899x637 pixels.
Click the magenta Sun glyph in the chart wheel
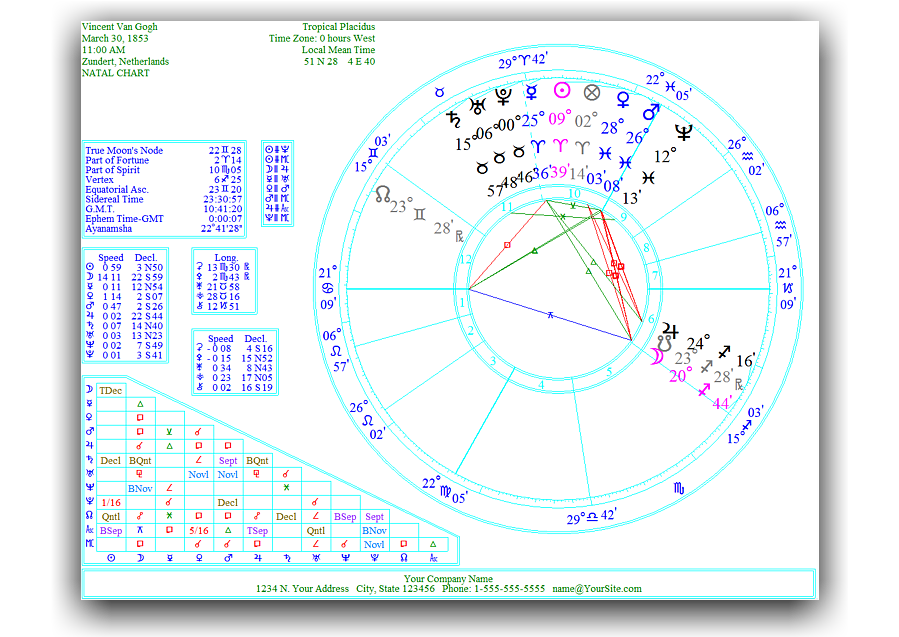561,92
